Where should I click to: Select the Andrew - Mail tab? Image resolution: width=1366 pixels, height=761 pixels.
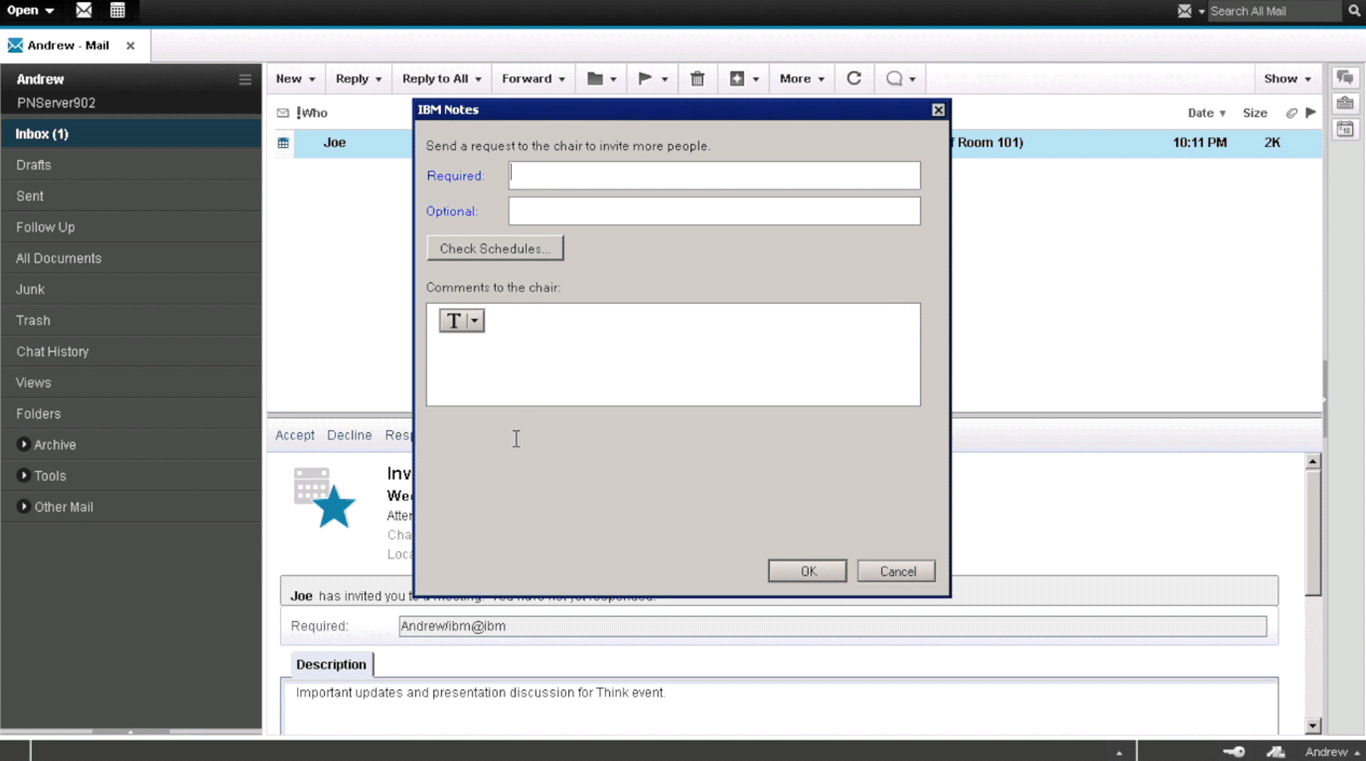[68, 46]
